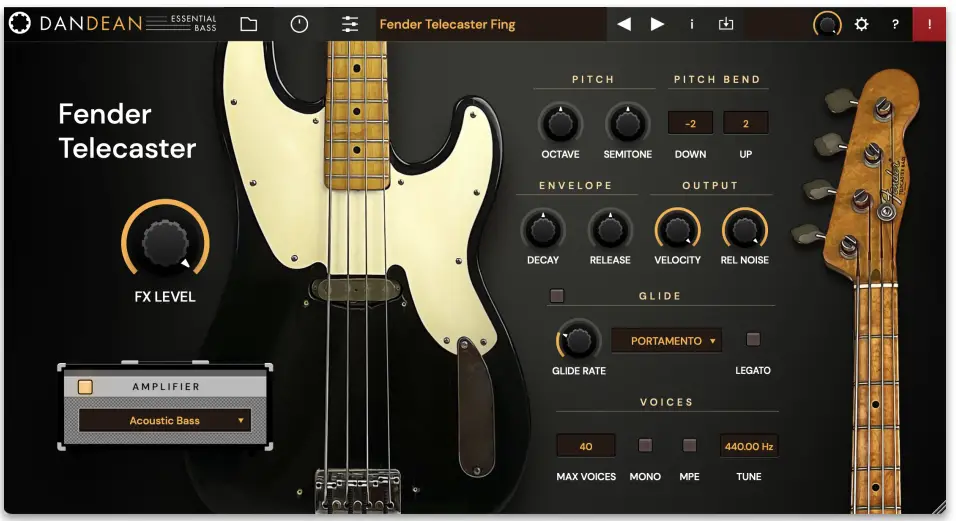
Task: Enable the LEGATO checkbox
Action: click(753, 339)
